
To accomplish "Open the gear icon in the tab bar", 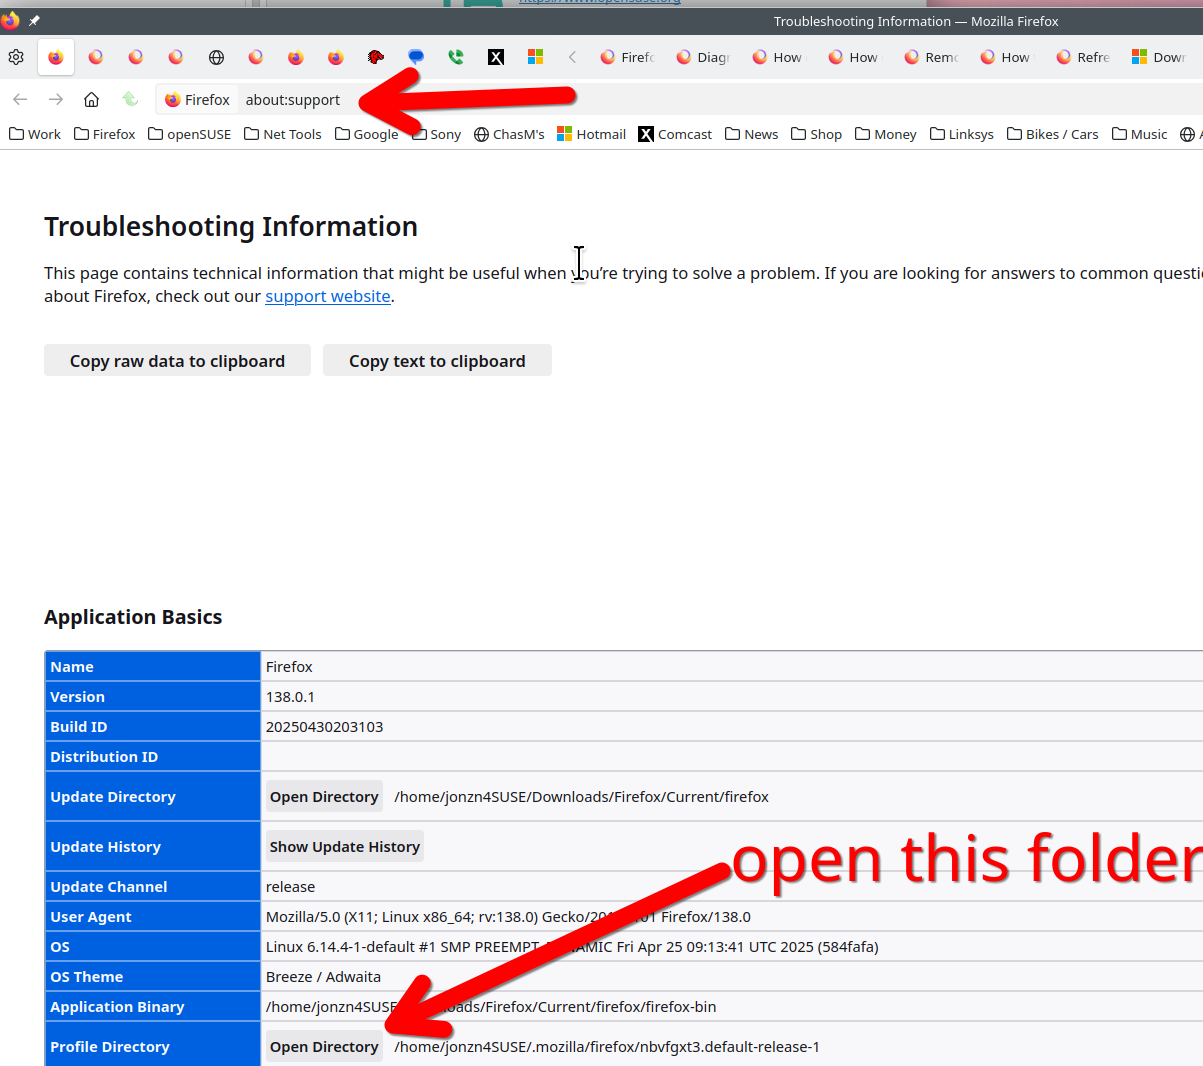I will (x=16, y=57).
